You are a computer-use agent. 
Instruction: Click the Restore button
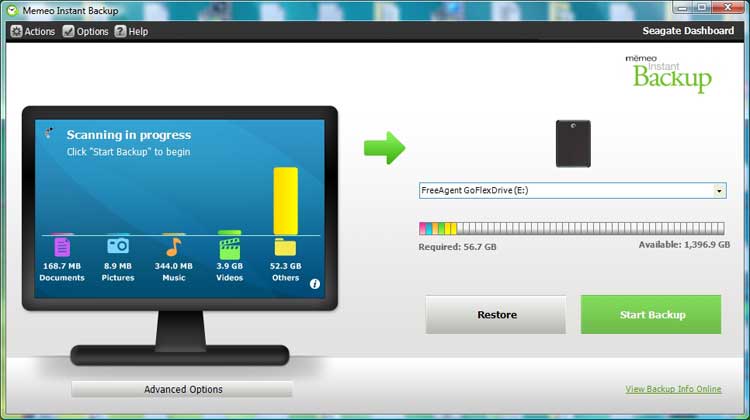[496, 314]
